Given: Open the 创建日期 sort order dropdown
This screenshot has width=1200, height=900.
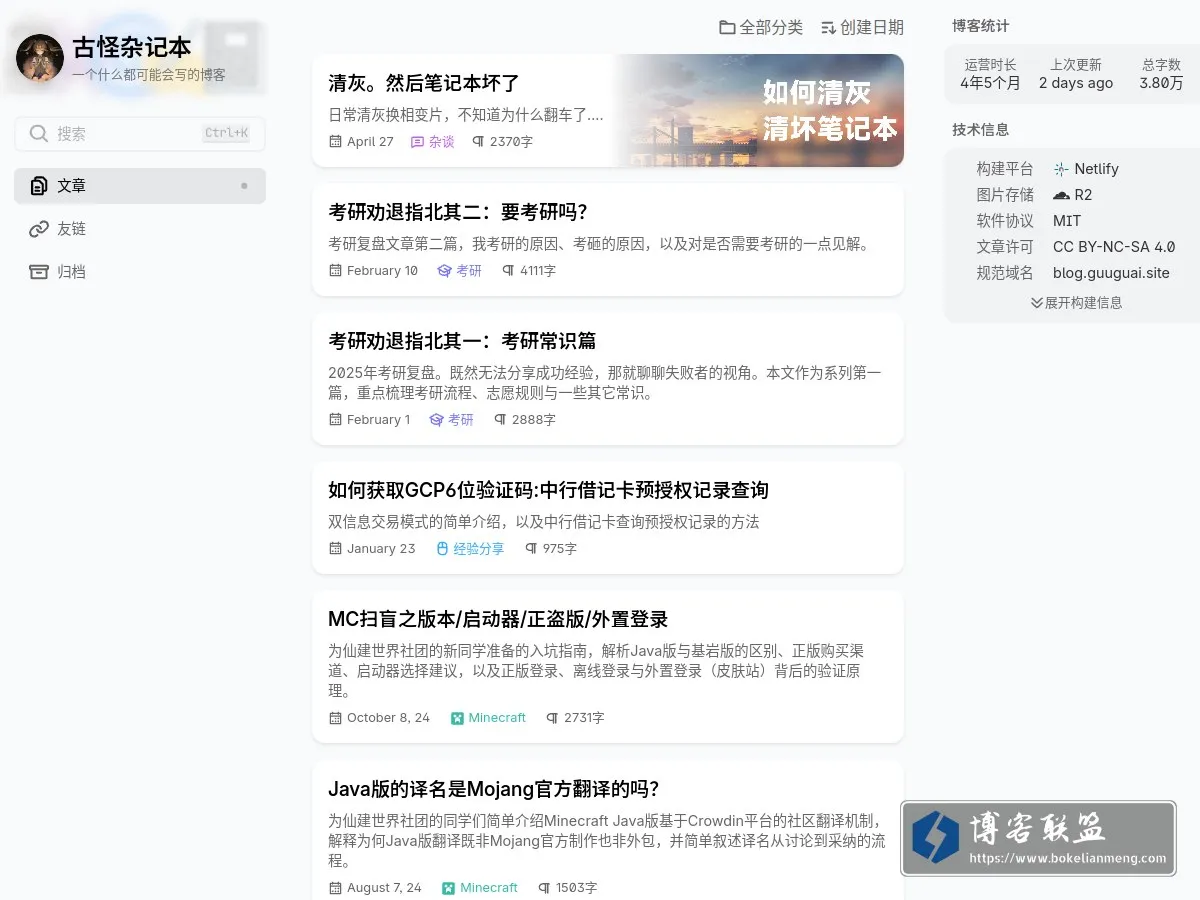Looking at the screenshot, I should (x=862, y=28).
